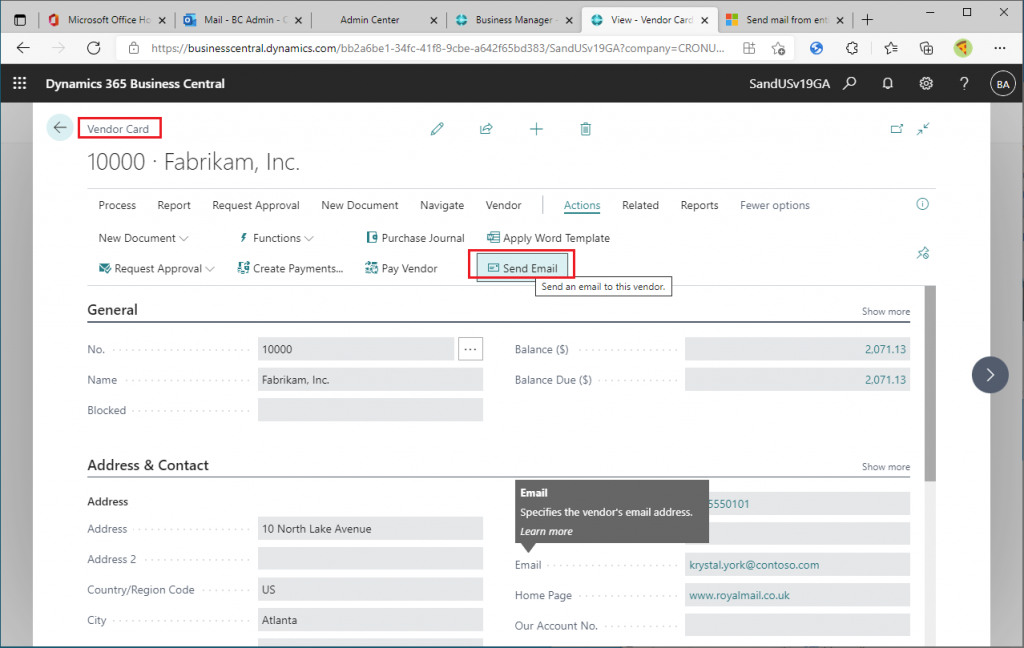
Task: Open the Process menu
Action: point(117,205)
